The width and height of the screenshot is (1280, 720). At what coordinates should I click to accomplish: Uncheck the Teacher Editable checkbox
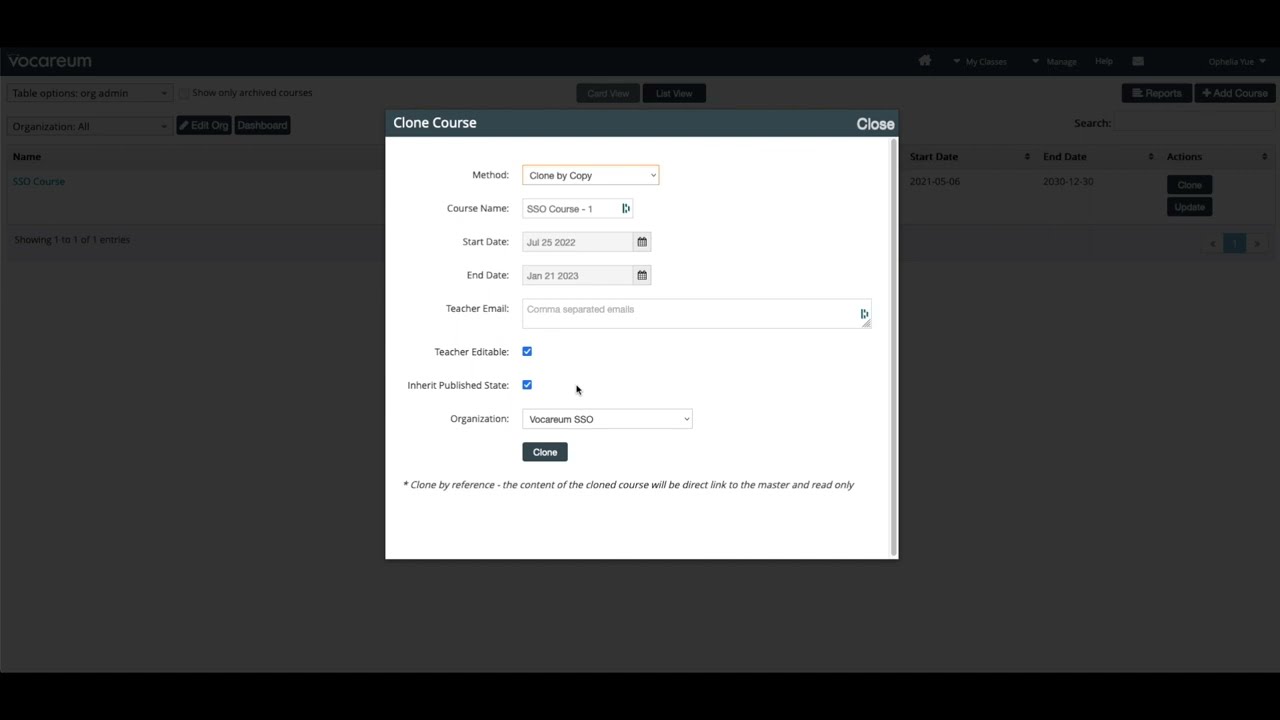coord(527,351)
